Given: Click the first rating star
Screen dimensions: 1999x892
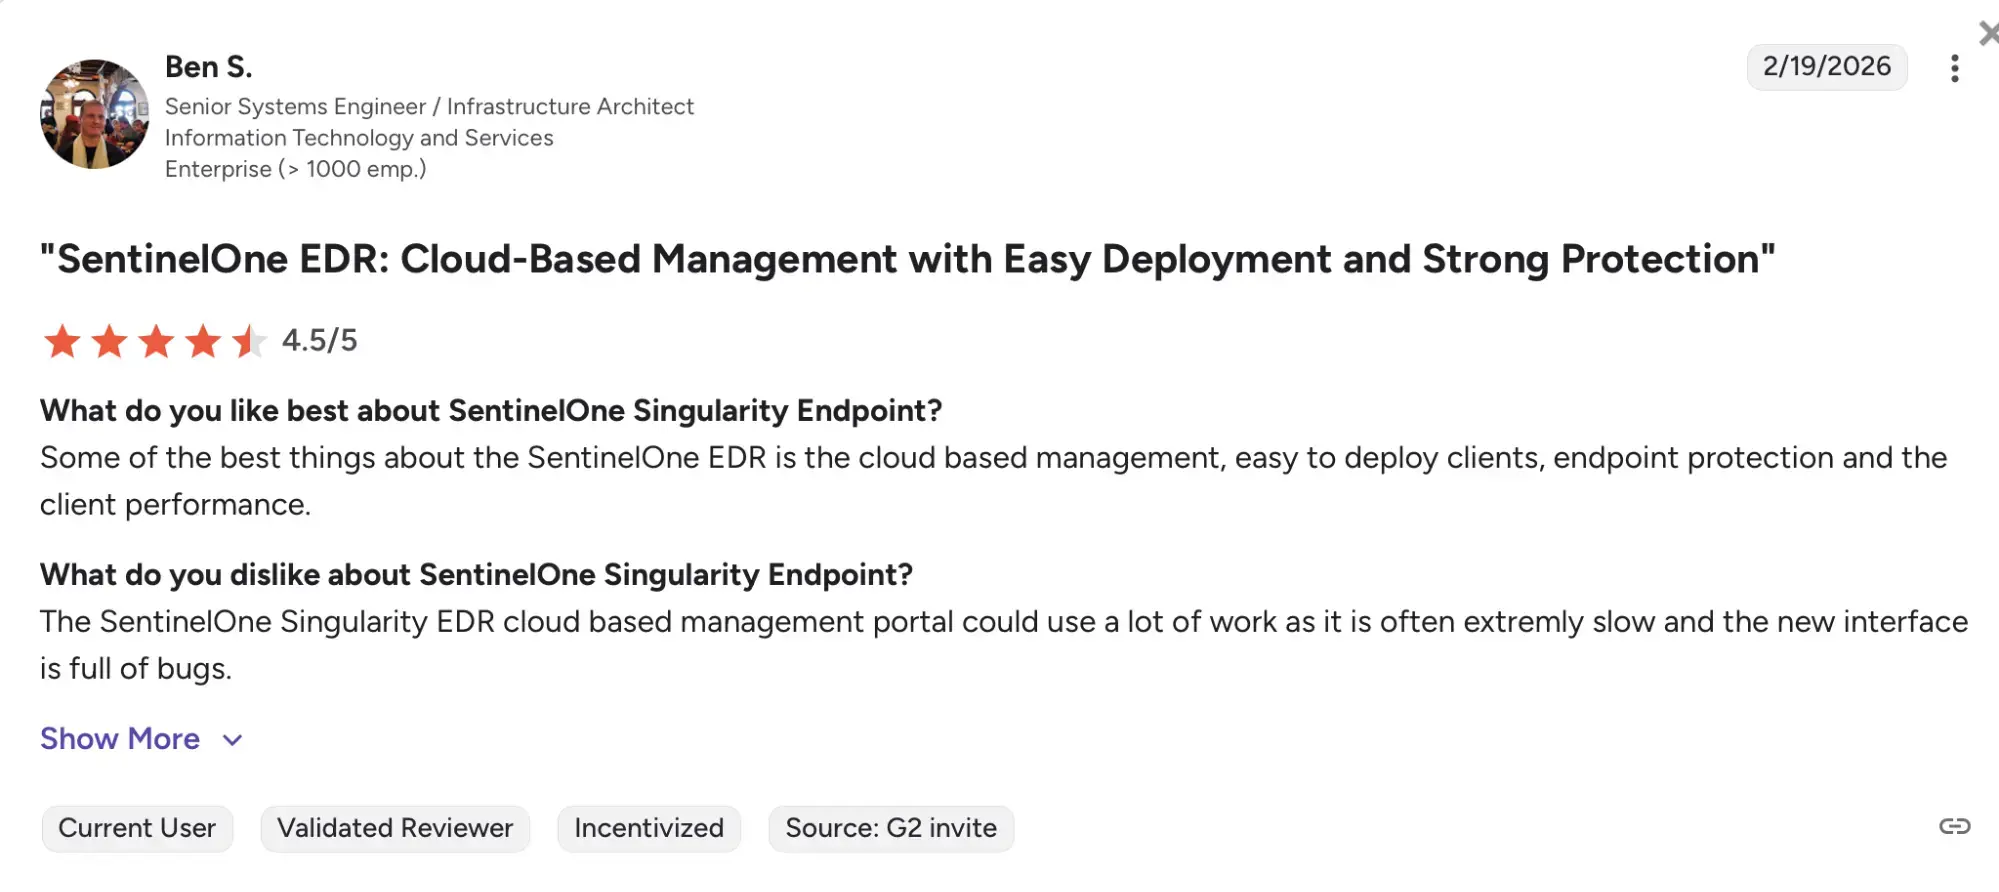Looking at the screenshot, I should pos(62,341).
